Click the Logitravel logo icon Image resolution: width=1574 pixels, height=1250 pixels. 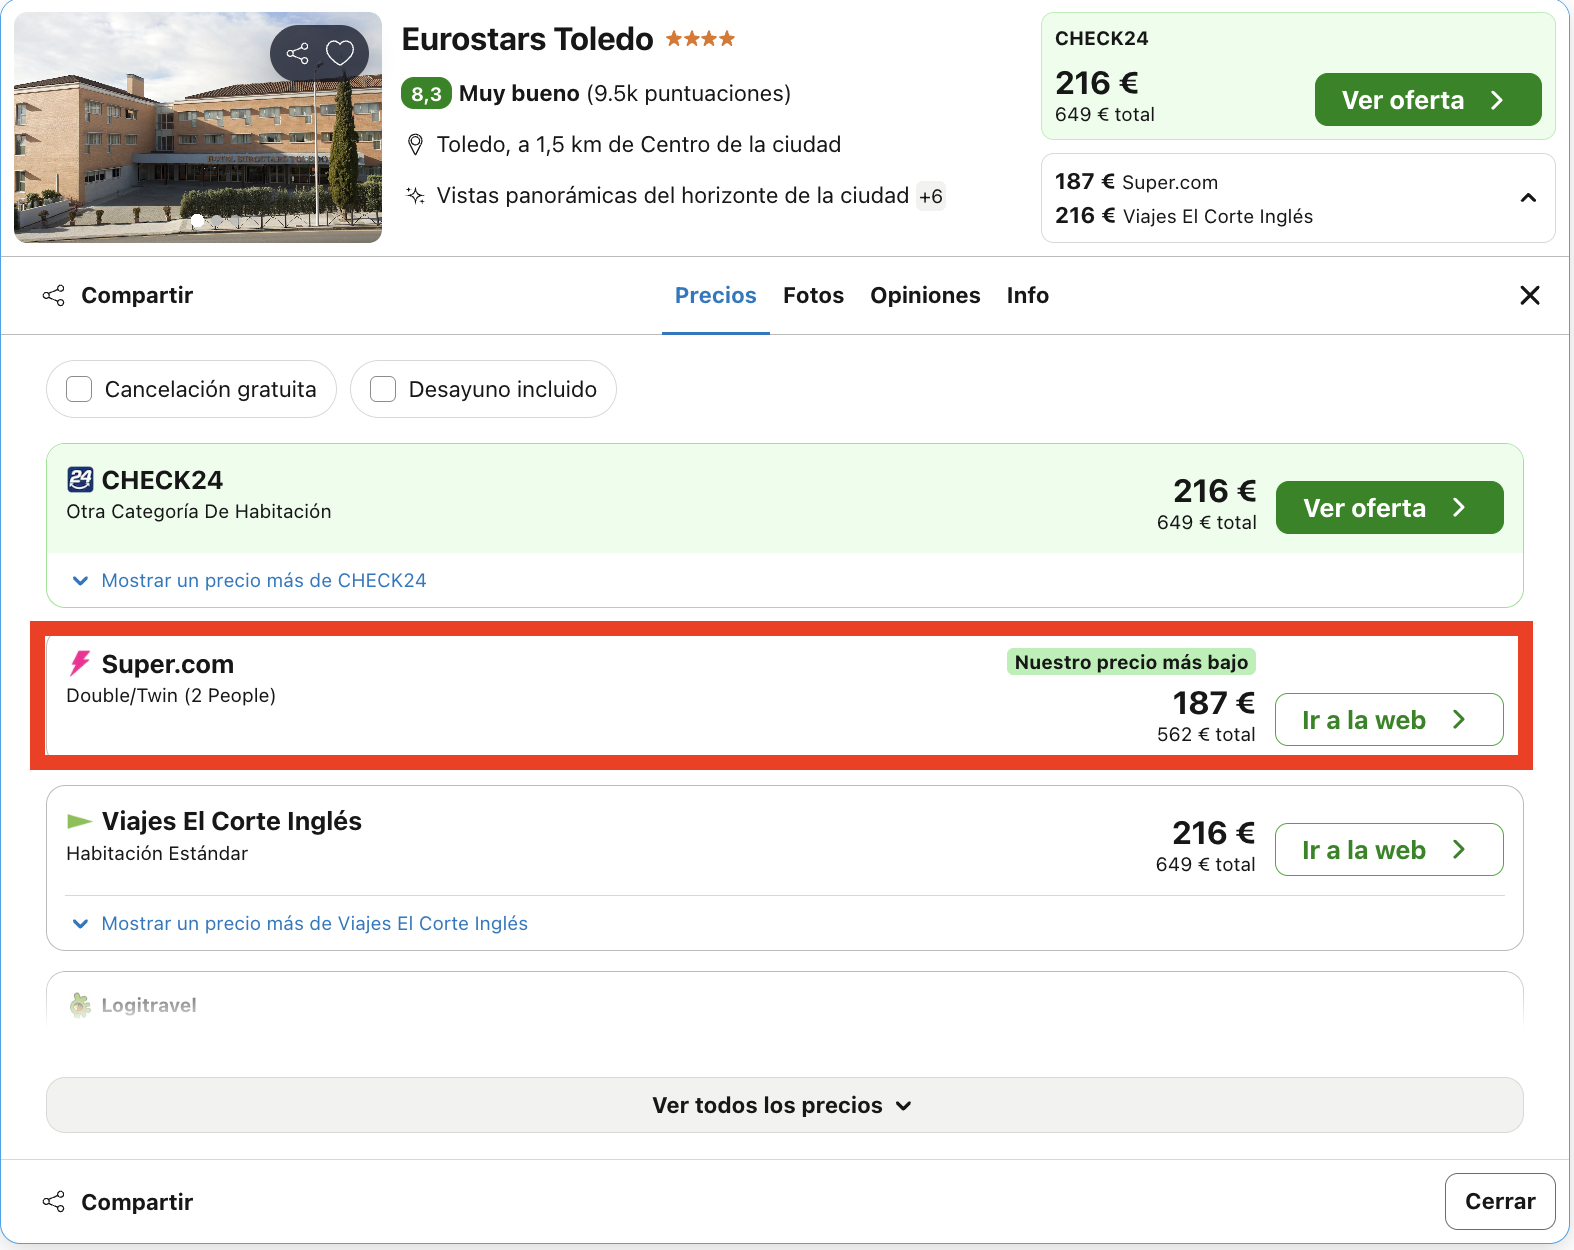80,1005
